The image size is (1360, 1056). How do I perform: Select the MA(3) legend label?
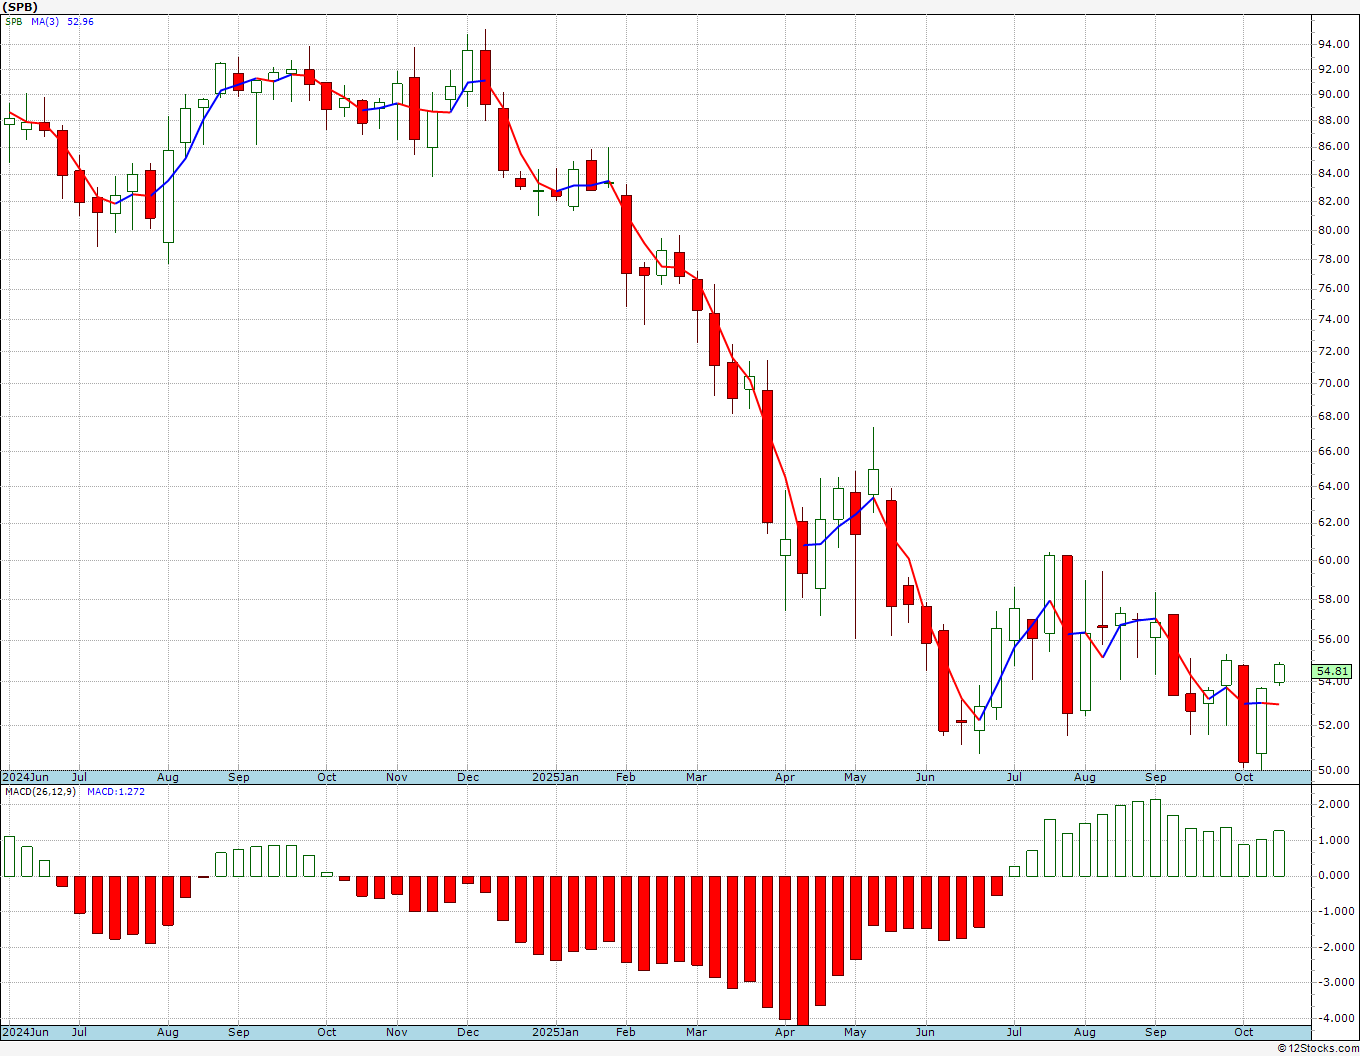tap(45, 21)
